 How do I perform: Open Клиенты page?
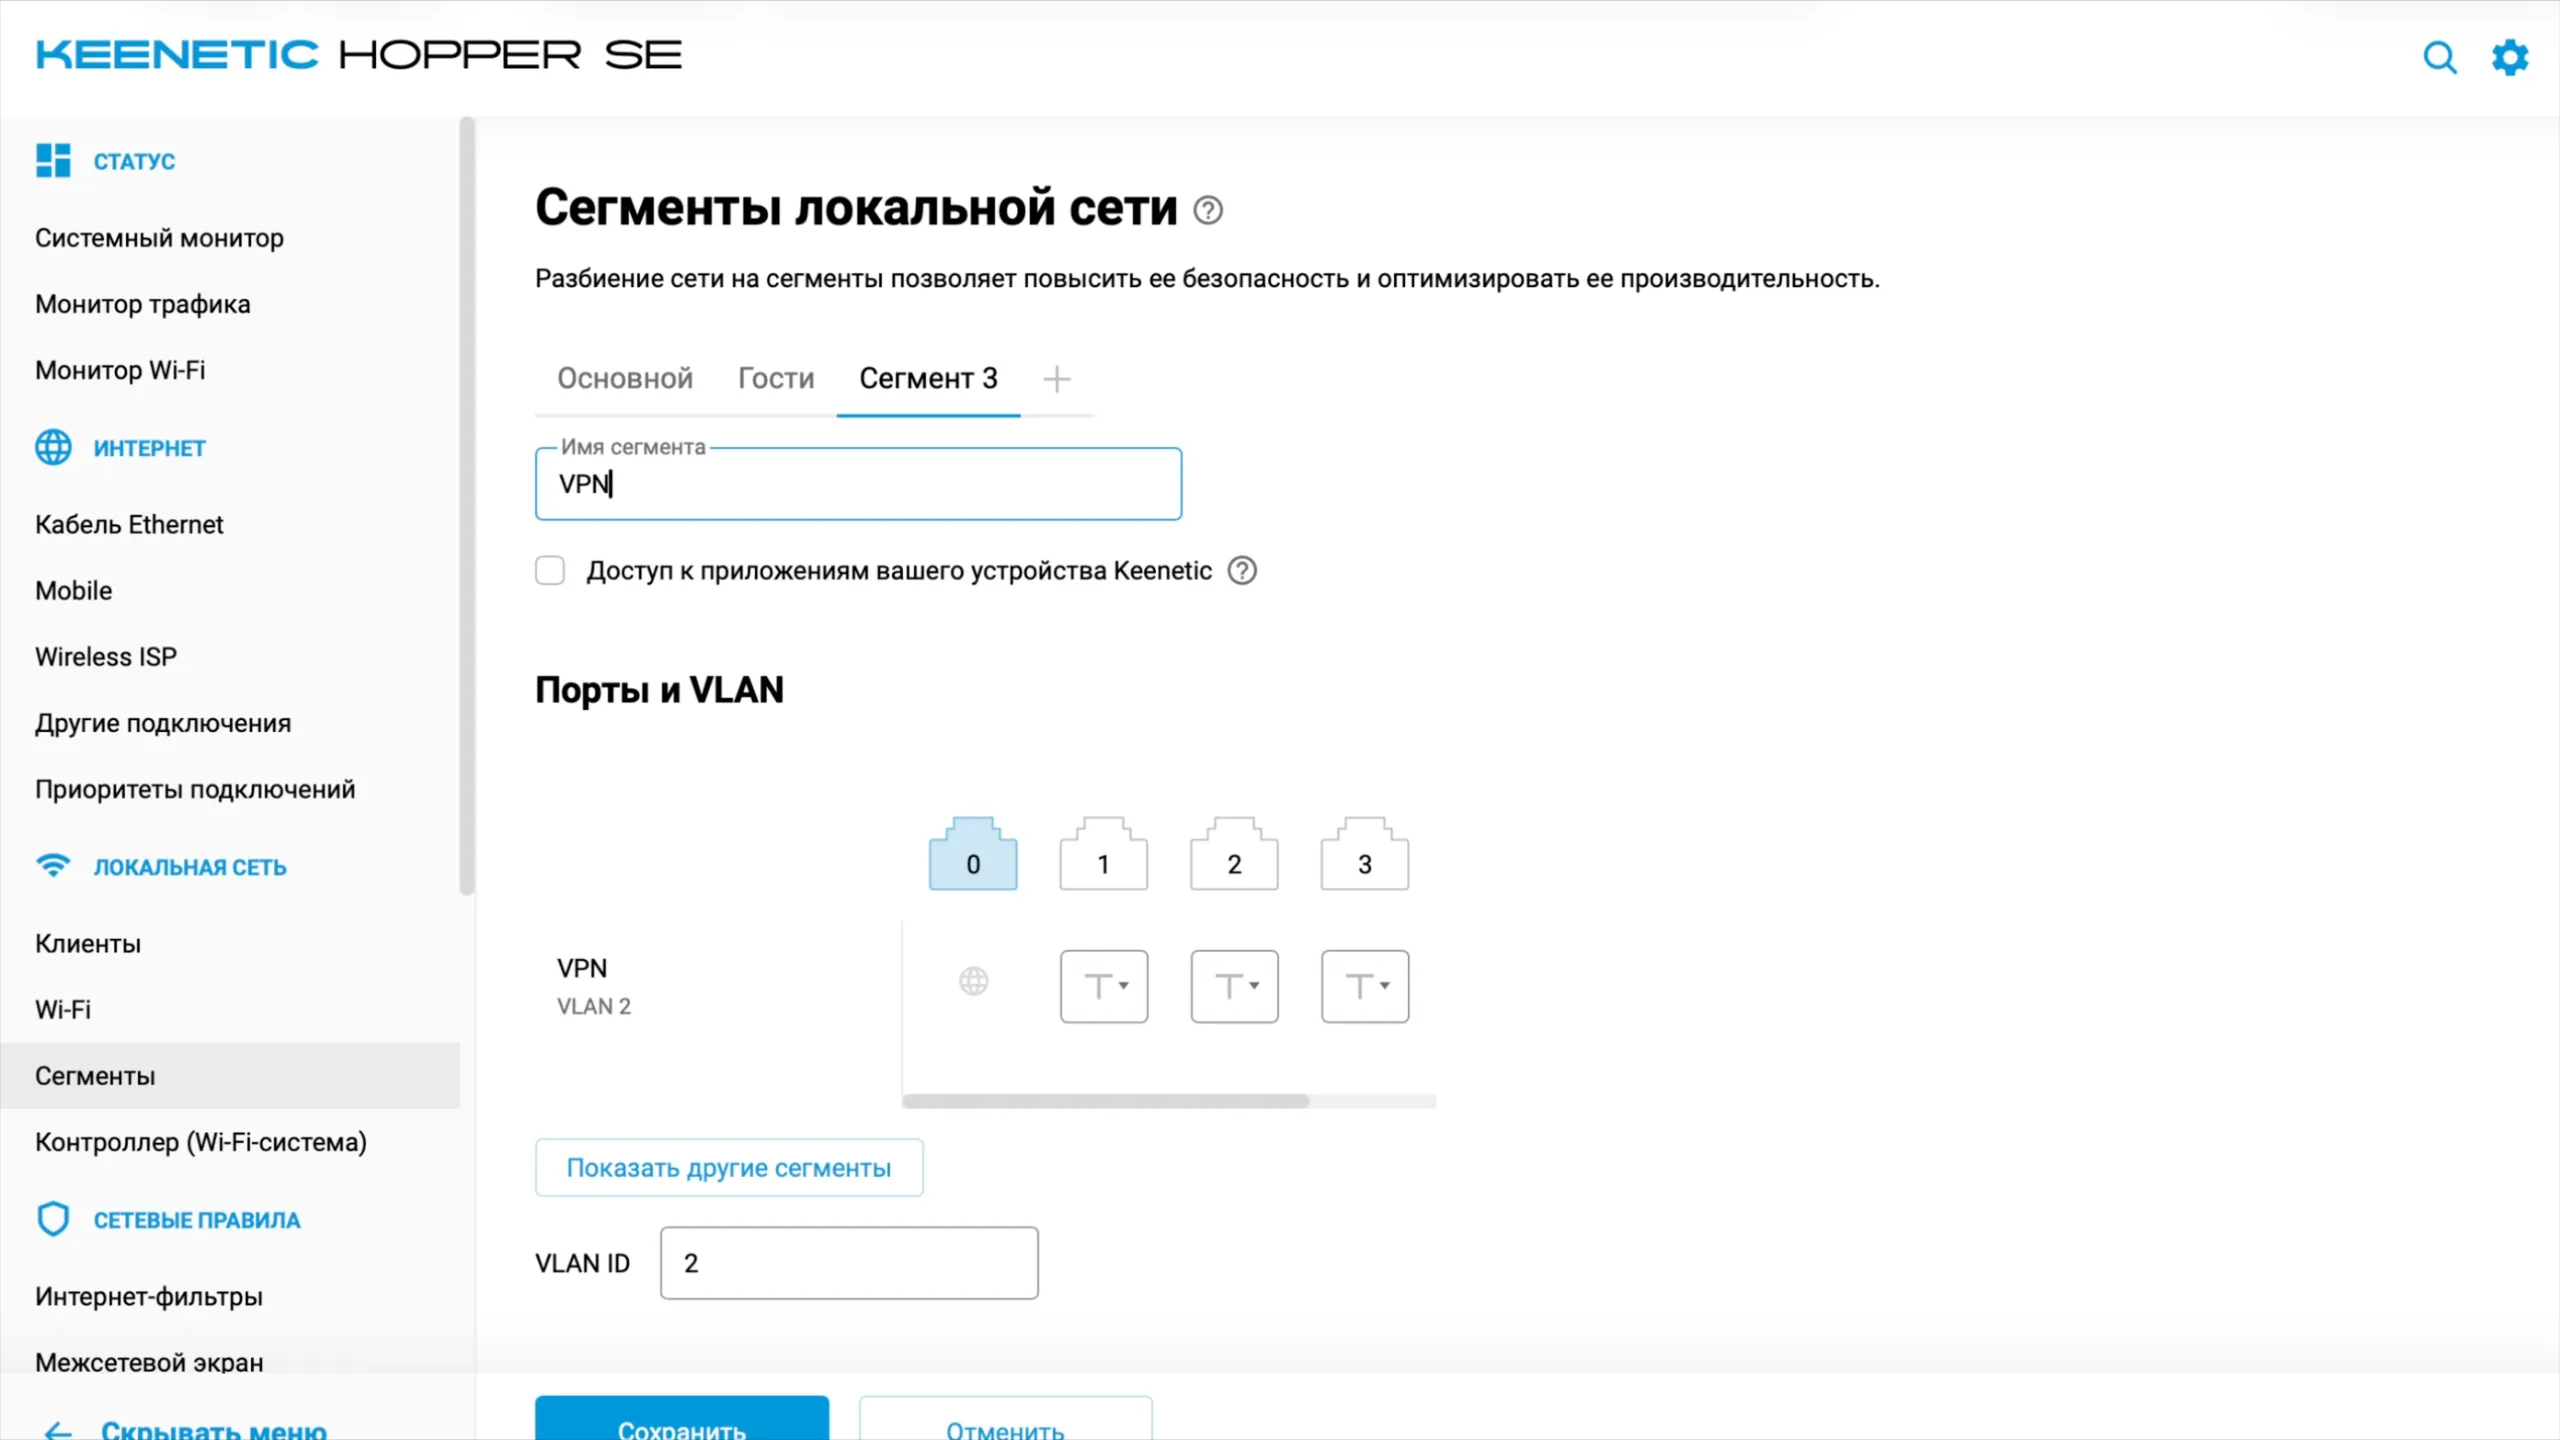coord(88,943)
